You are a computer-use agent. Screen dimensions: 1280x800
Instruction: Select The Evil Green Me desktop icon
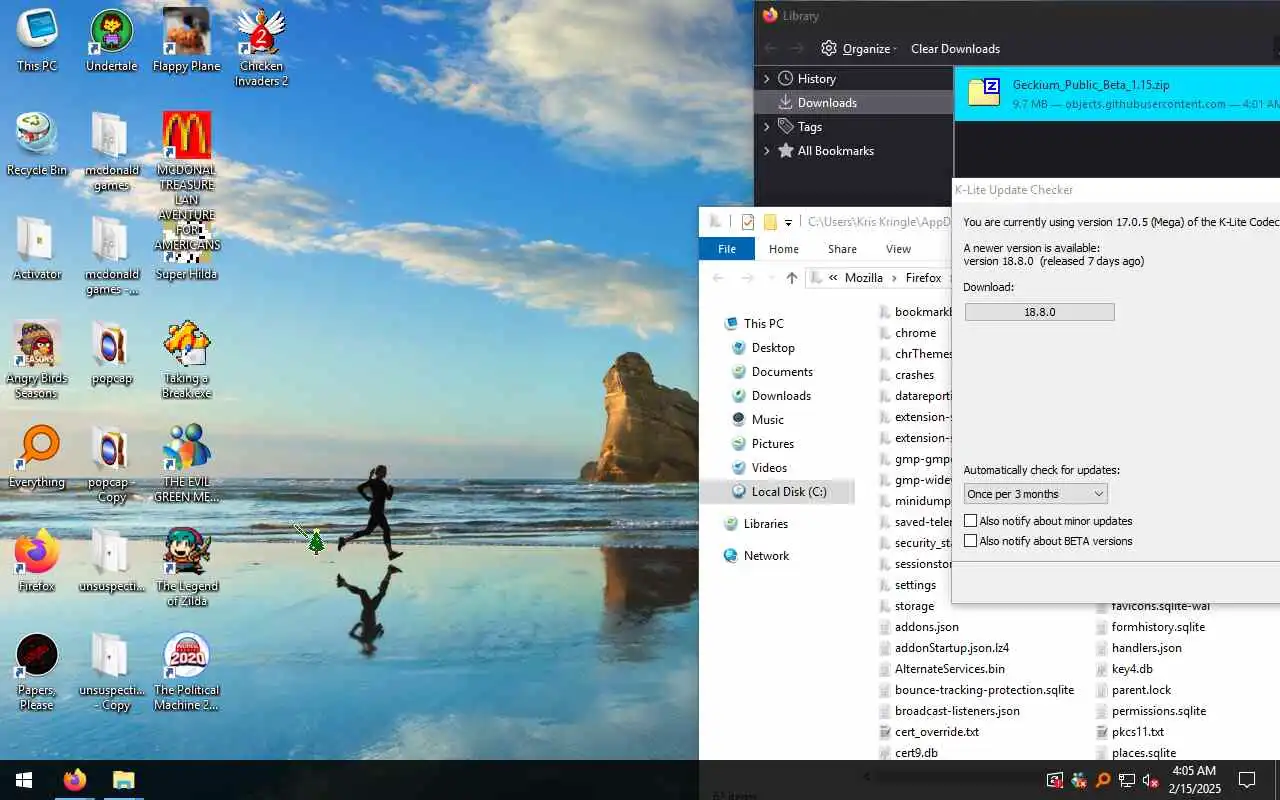pyautogui.click(x=186, y=464)
